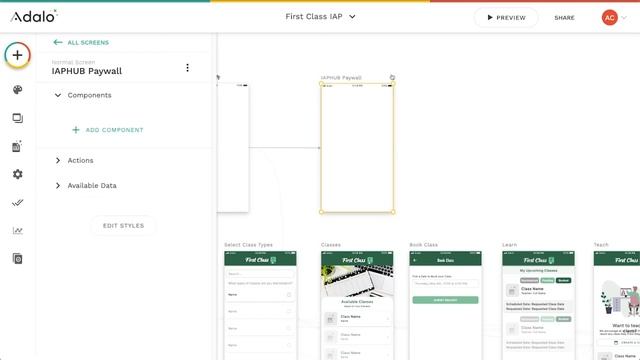The height and width of the screenshot is (360, 640).
Task: Select the Learn screen thumbnail
Action: [x=538, y=305]
